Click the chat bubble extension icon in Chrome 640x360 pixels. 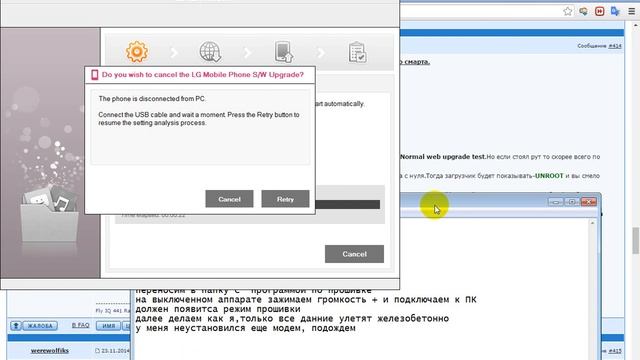coord(583,11)
